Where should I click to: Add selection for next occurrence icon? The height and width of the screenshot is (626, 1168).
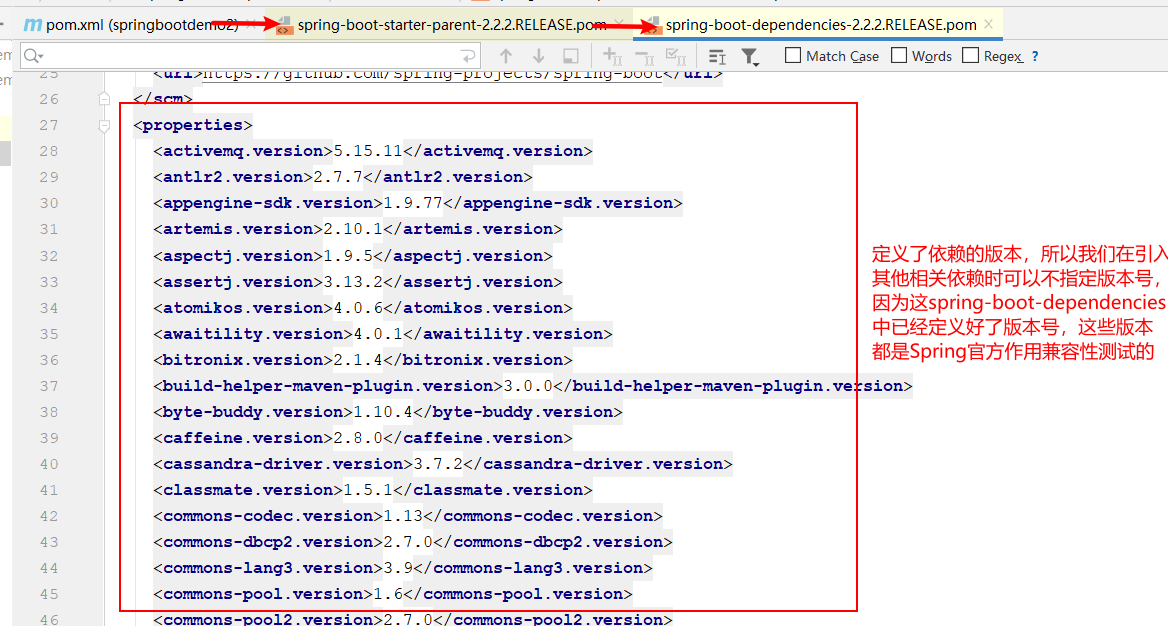(x=612, y=56)
